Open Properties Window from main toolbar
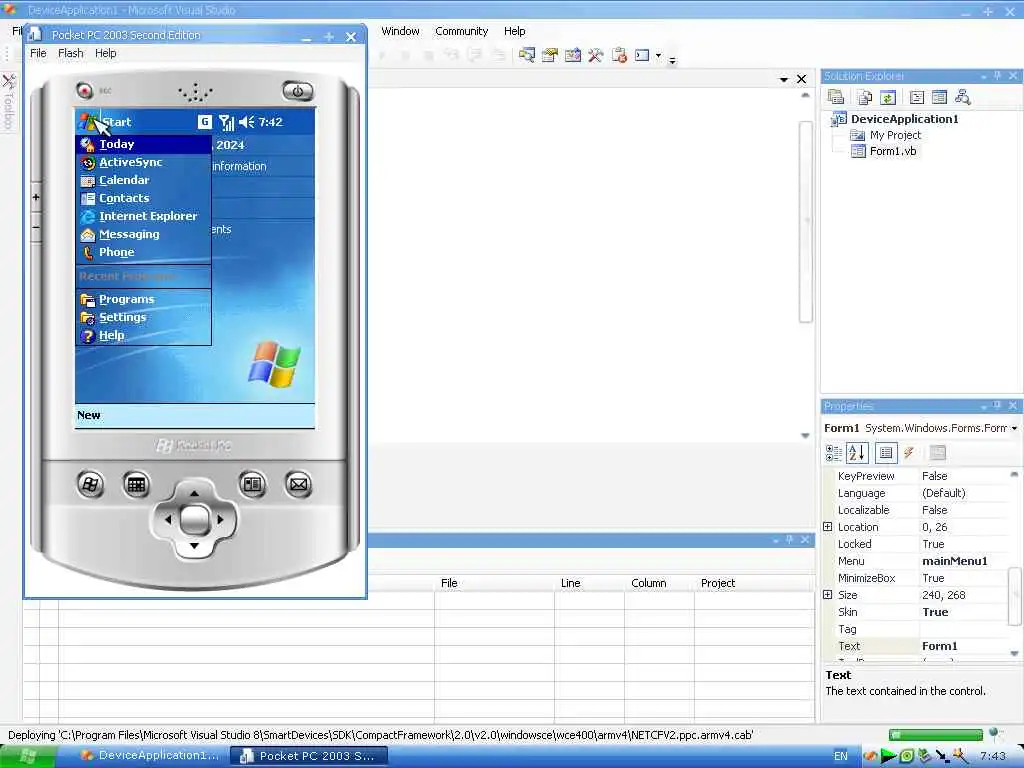 tap(550, 56)
